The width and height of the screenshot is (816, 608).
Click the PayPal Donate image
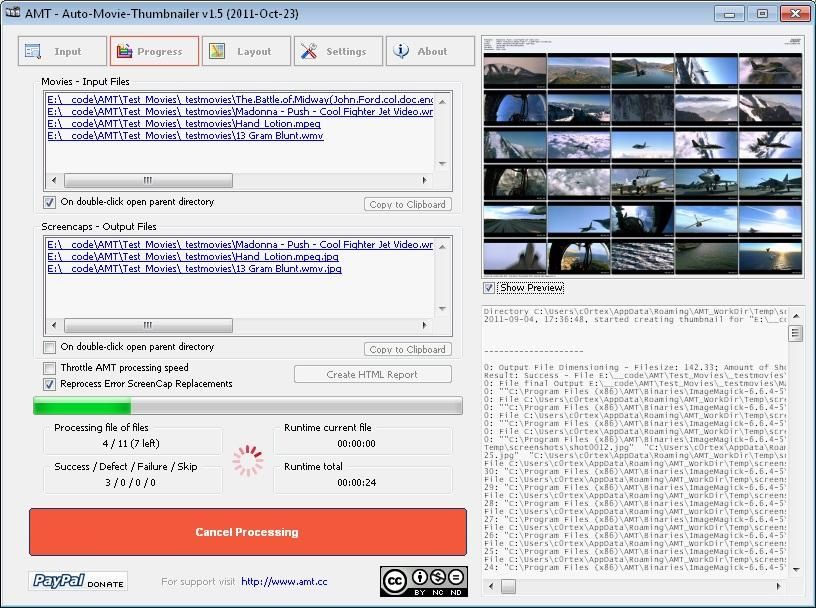point(79,582)
